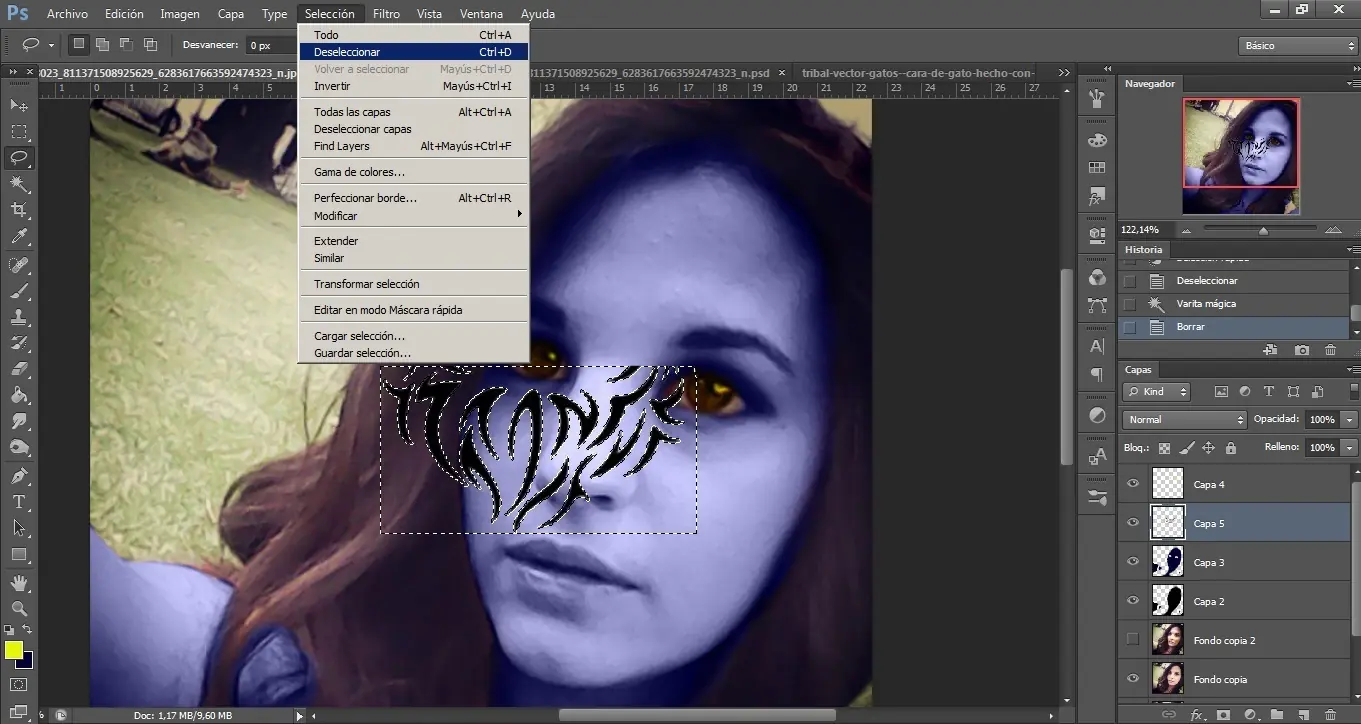
Task: Click the Add to Selection mode icon
Action: pyautogui.click(x=102, y=45)
